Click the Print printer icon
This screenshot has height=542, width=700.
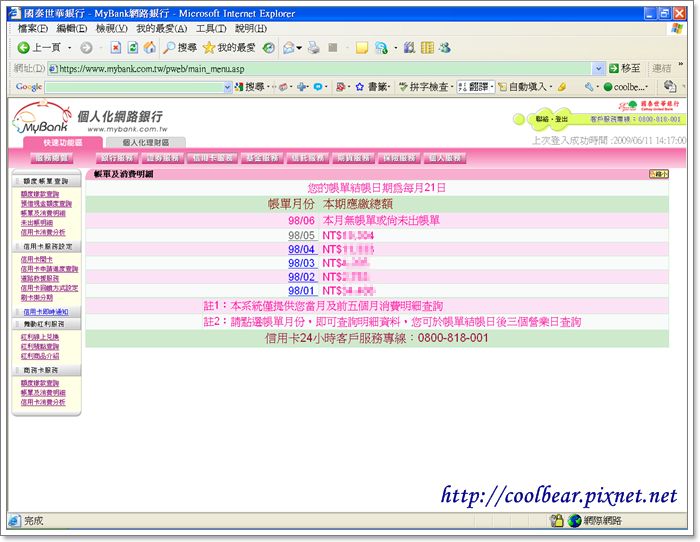(314, 47)
